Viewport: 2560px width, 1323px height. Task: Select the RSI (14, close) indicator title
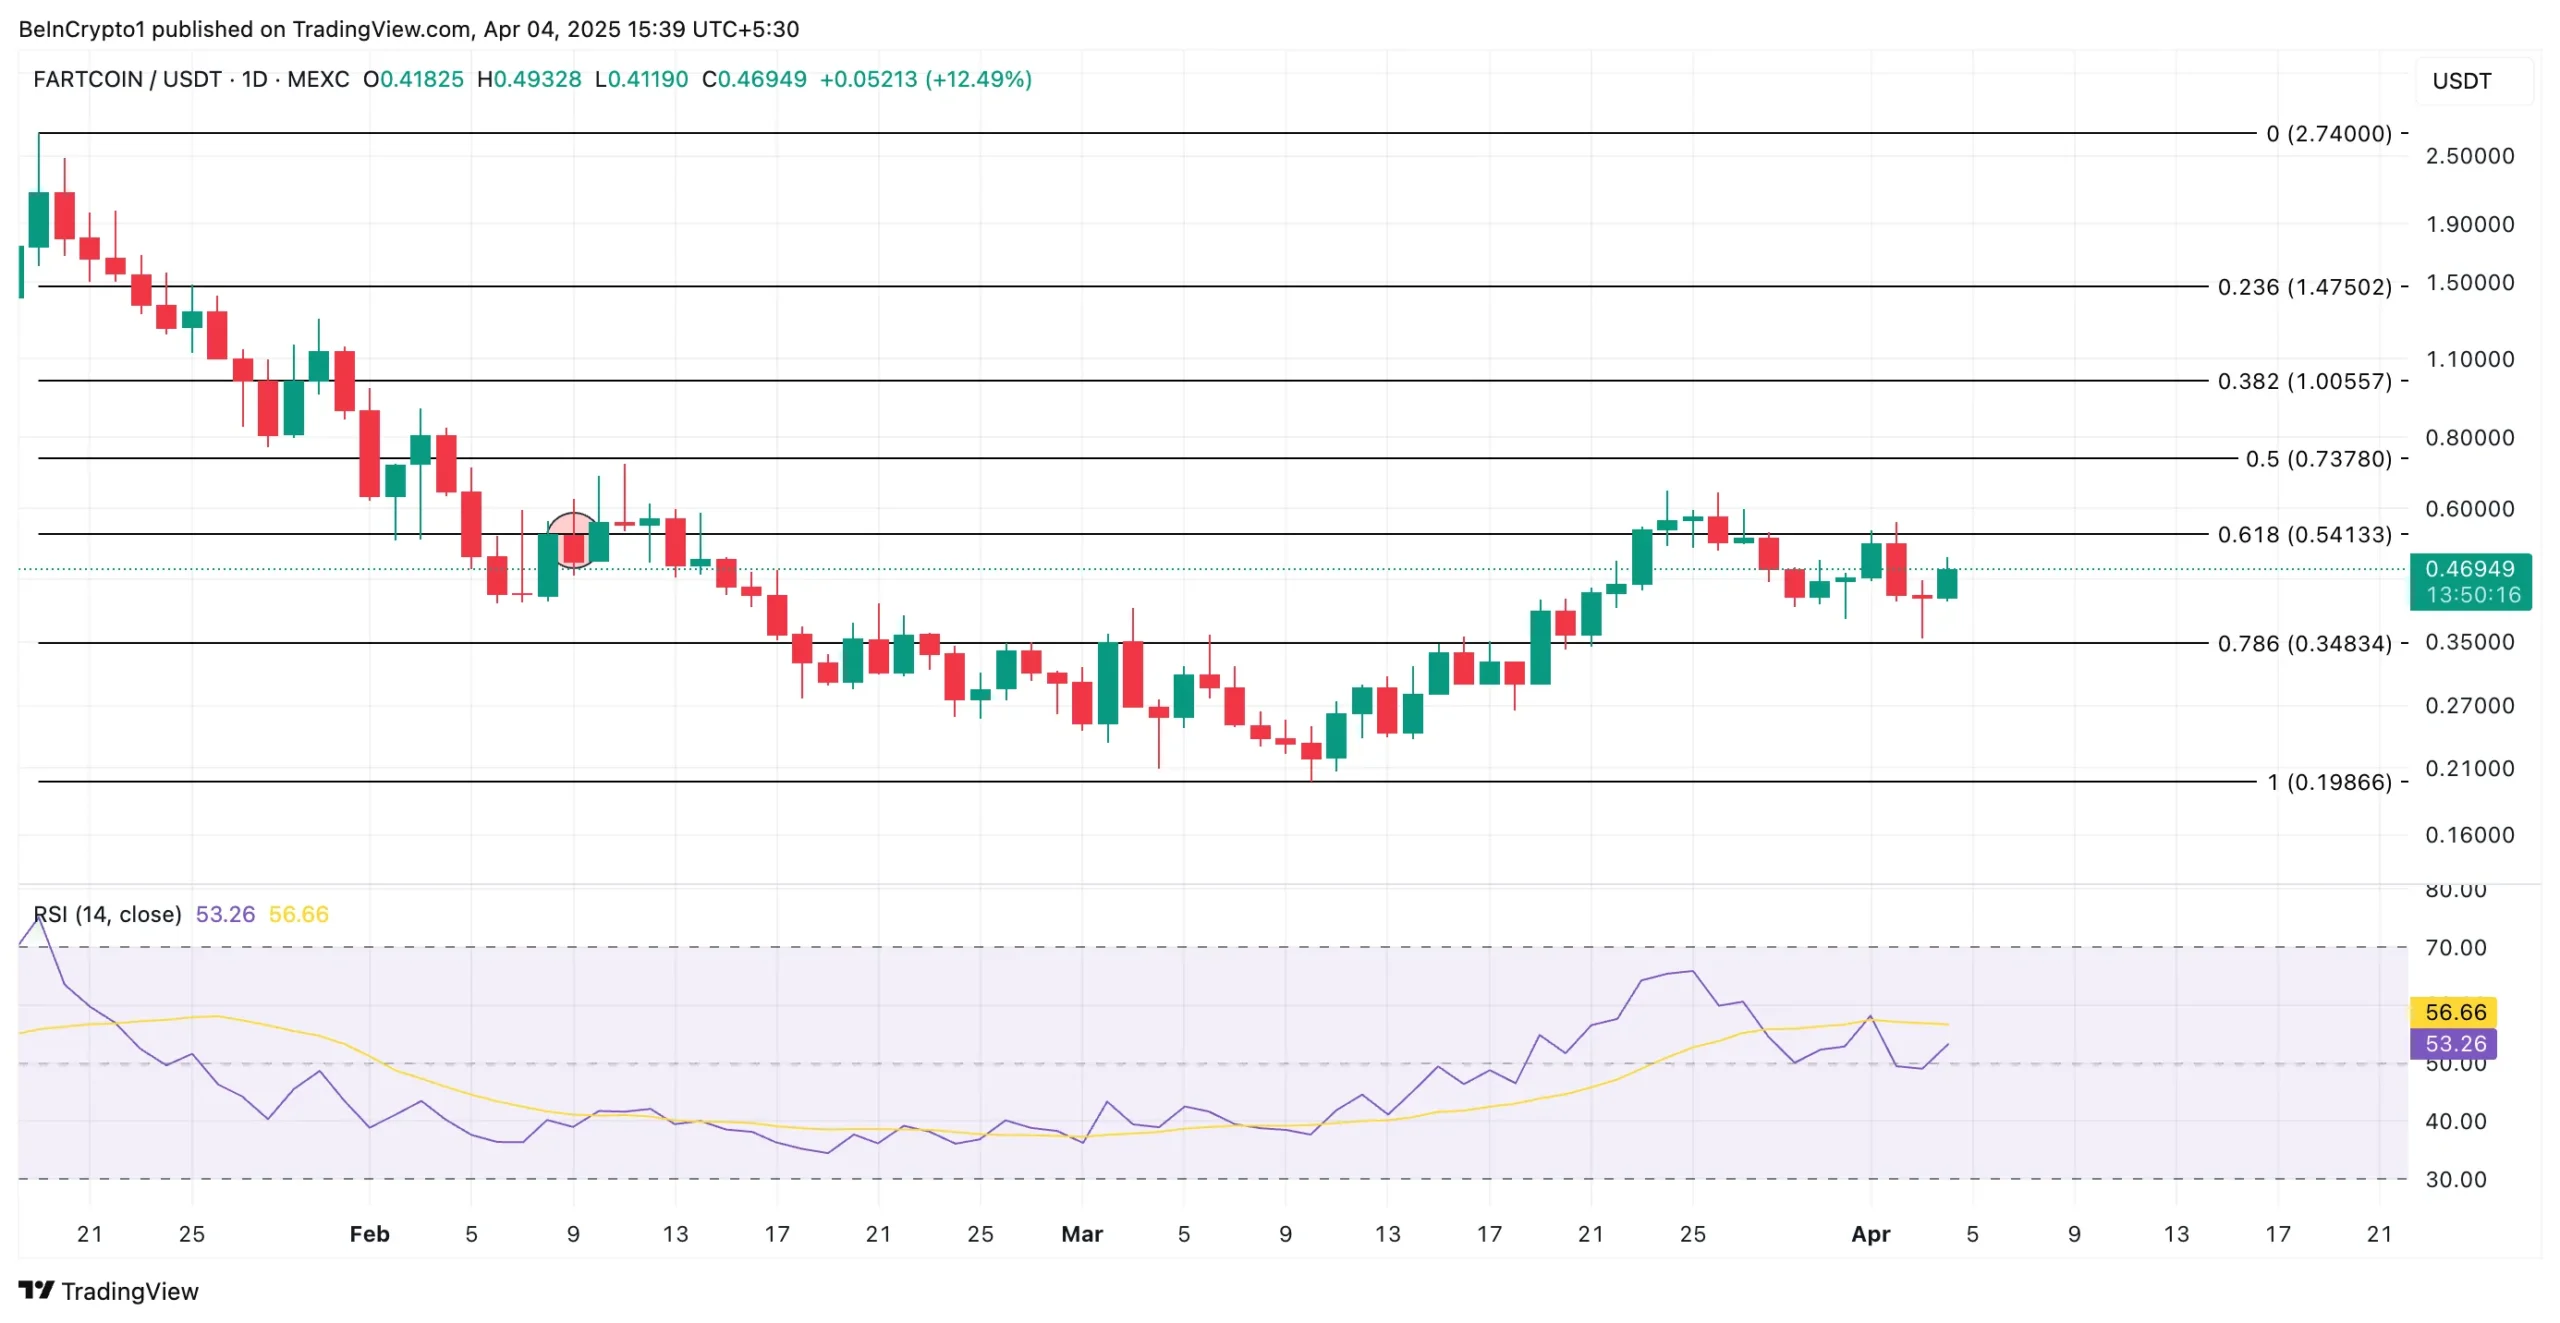[108, 914]
